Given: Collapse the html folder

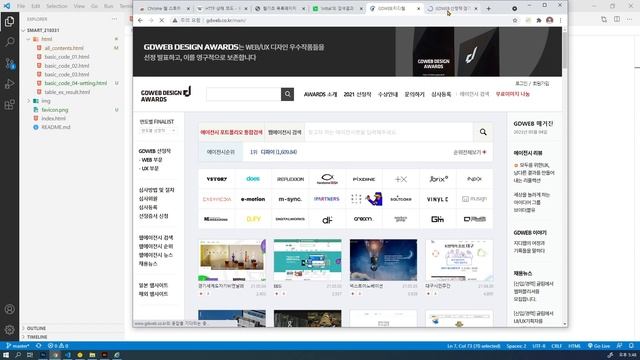Looking at the screenshot, I should [46, 39].
